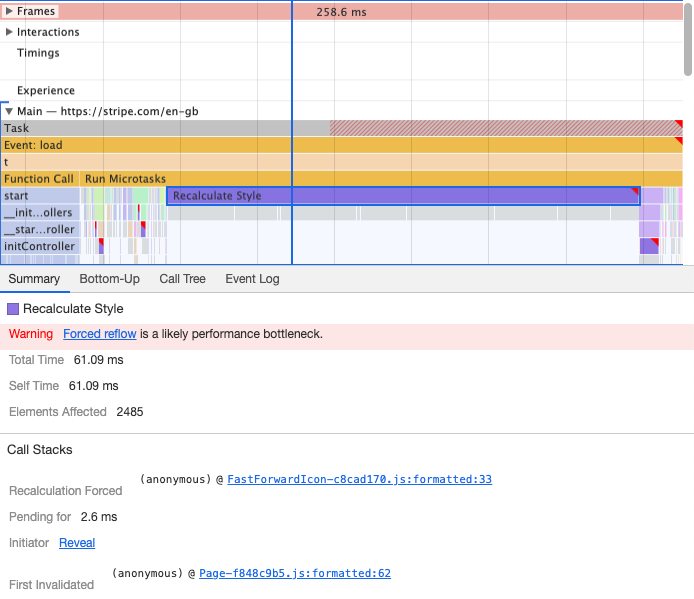This screenshot has height=599, width=694.
Task: Expand the Frames track
Action: [x=9, y=11]
